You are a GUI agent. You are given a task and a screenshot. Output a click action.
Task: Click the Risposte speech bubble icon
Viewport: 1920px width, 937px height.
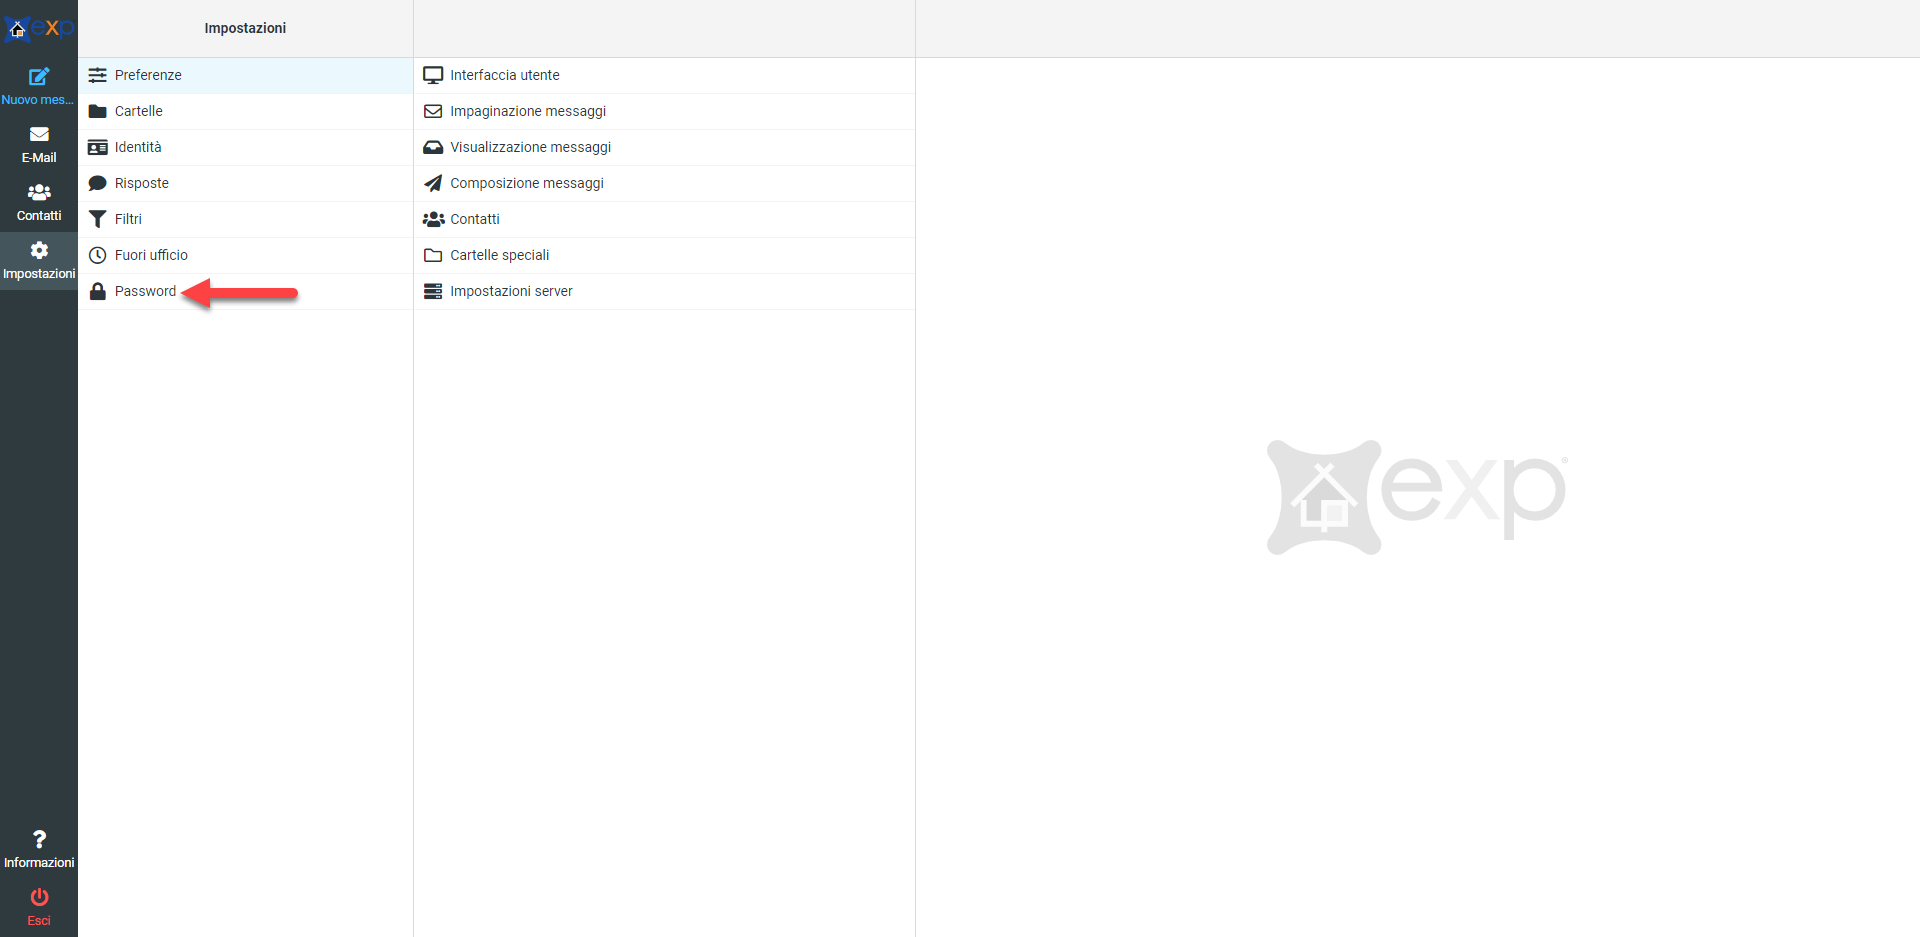[97, 183]
